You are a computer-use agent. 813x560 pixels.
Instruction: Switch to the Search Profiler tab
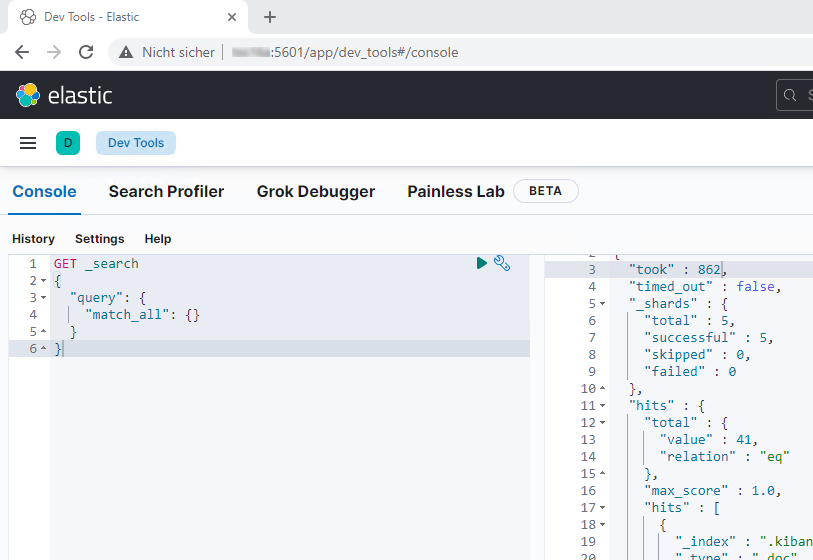tap(166, 191)
